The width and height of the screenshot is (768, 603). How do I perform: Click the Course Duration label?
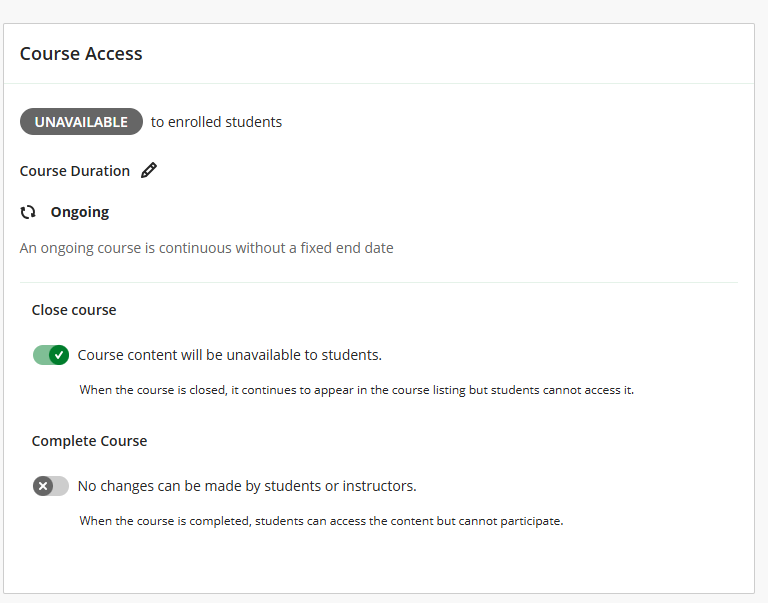pos(75,171)
